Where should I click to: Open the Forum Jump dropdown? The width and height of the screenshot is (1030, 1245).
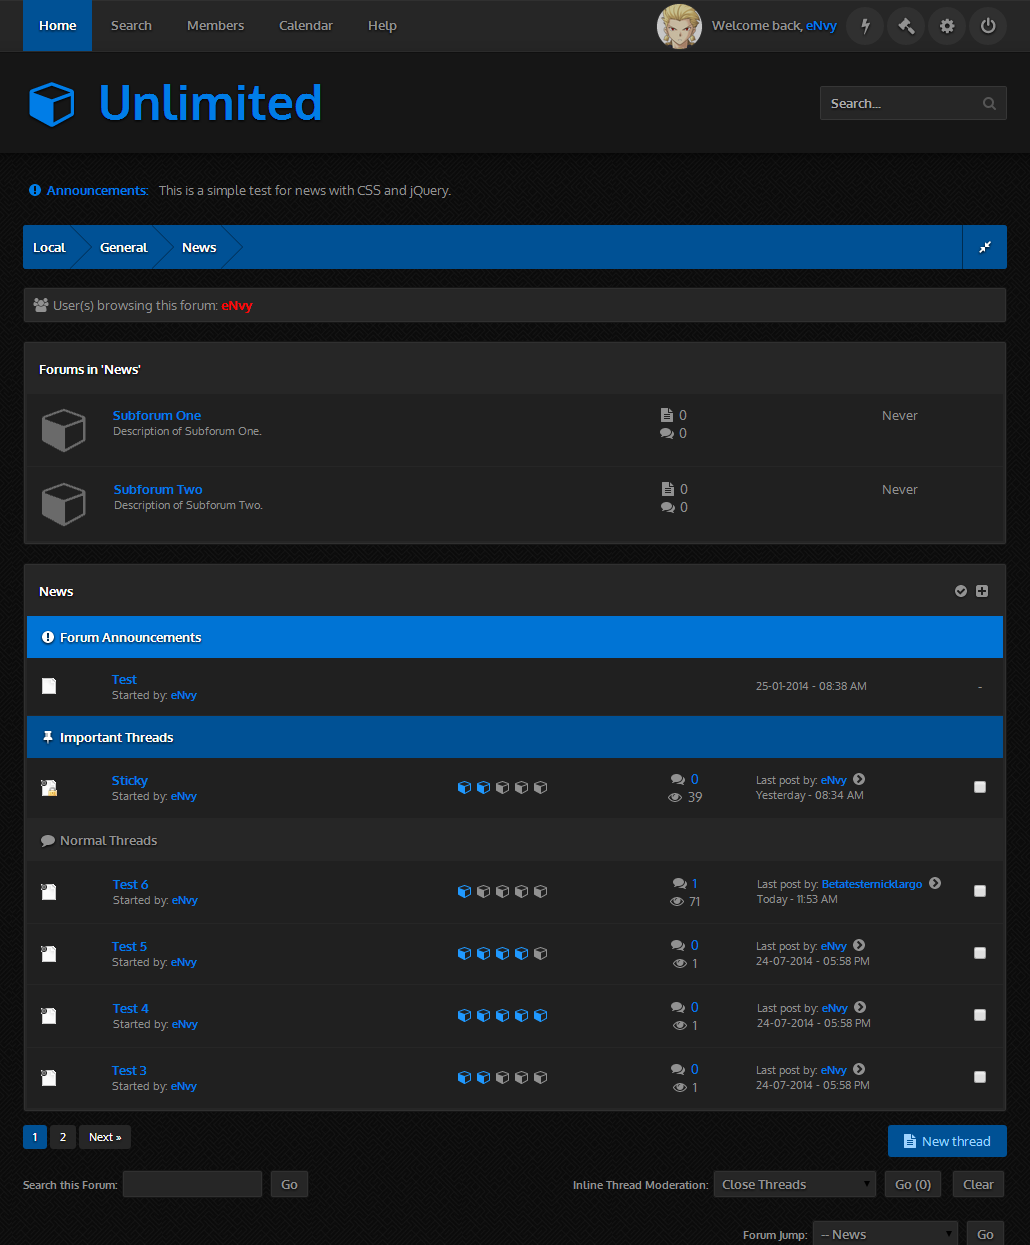coord(885,1234)
